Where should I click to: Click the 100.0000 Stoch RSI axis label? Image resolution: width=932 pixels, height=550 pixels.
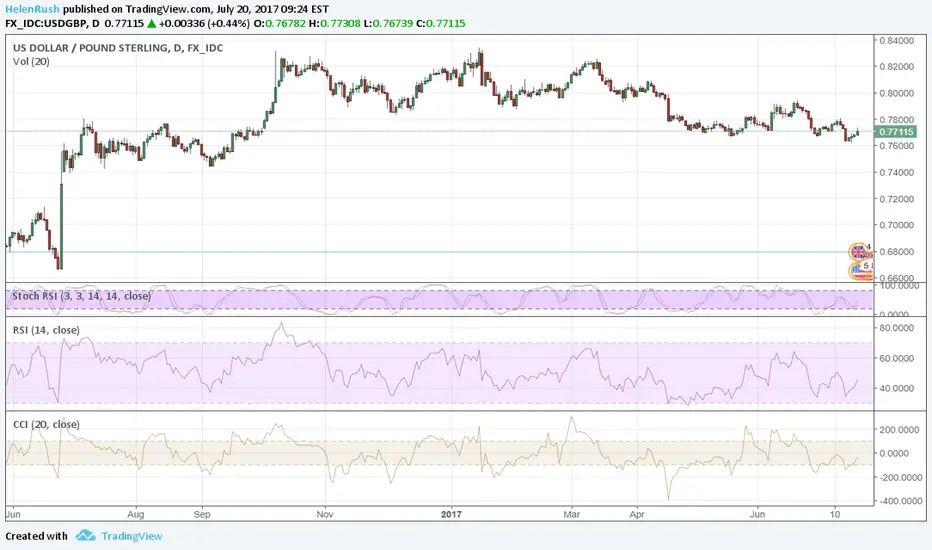[899, 286]
